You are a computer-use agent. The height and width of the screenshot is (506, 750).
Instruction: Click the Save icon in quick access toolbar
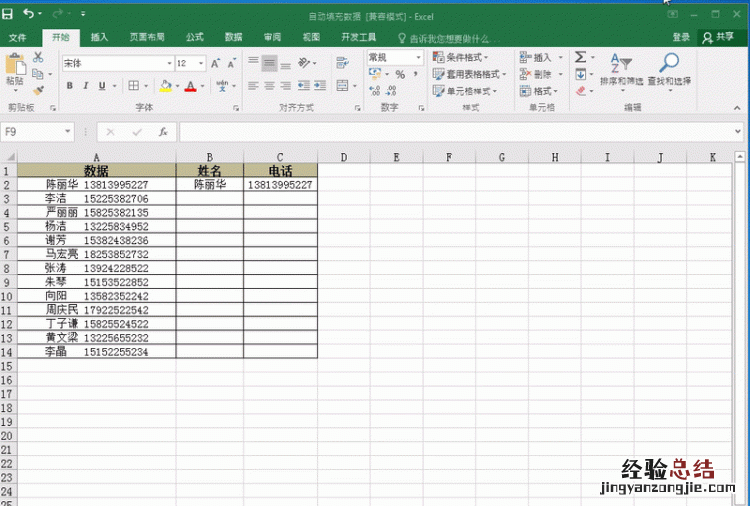point(8,15)
